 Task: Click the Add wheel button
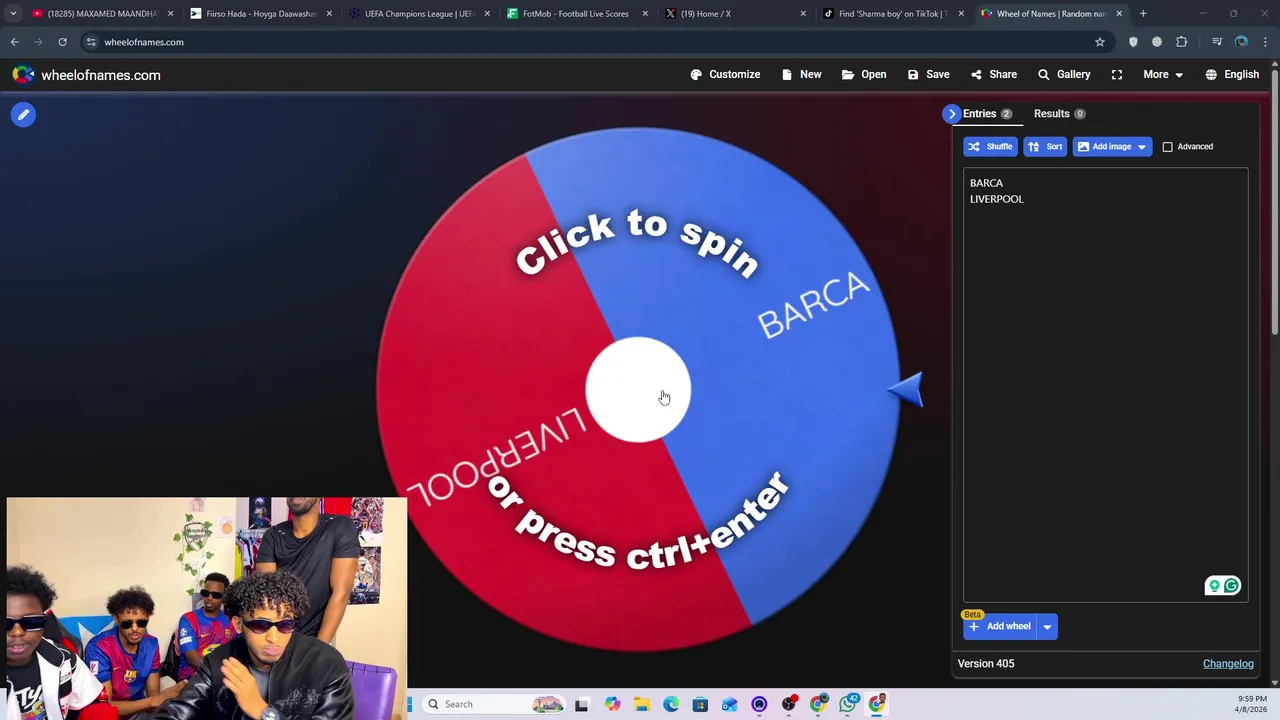click(x=999, y=627)
